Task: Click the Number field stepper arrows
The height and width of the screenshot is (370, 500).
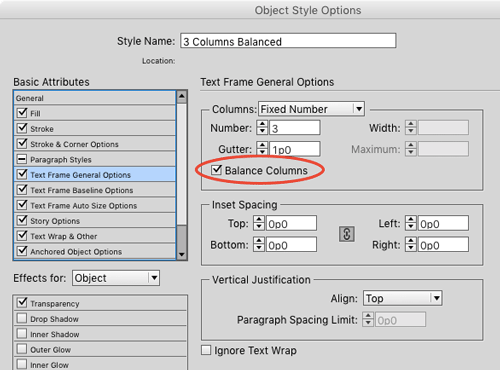Action: point(262,128)
